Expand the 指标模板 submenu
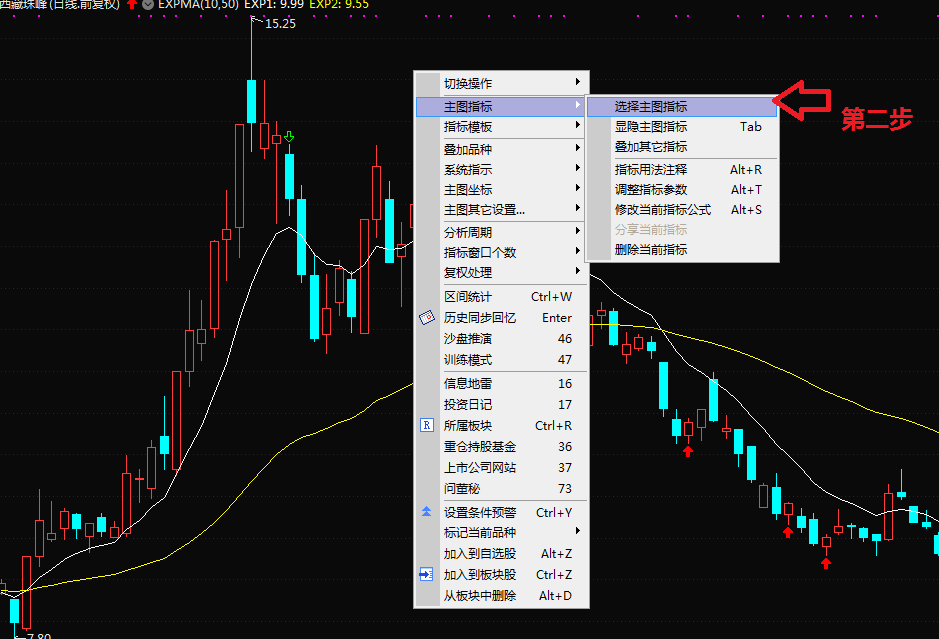Image resolution: width=939 pixels, height=639 pixels. [x=502, y=126]
